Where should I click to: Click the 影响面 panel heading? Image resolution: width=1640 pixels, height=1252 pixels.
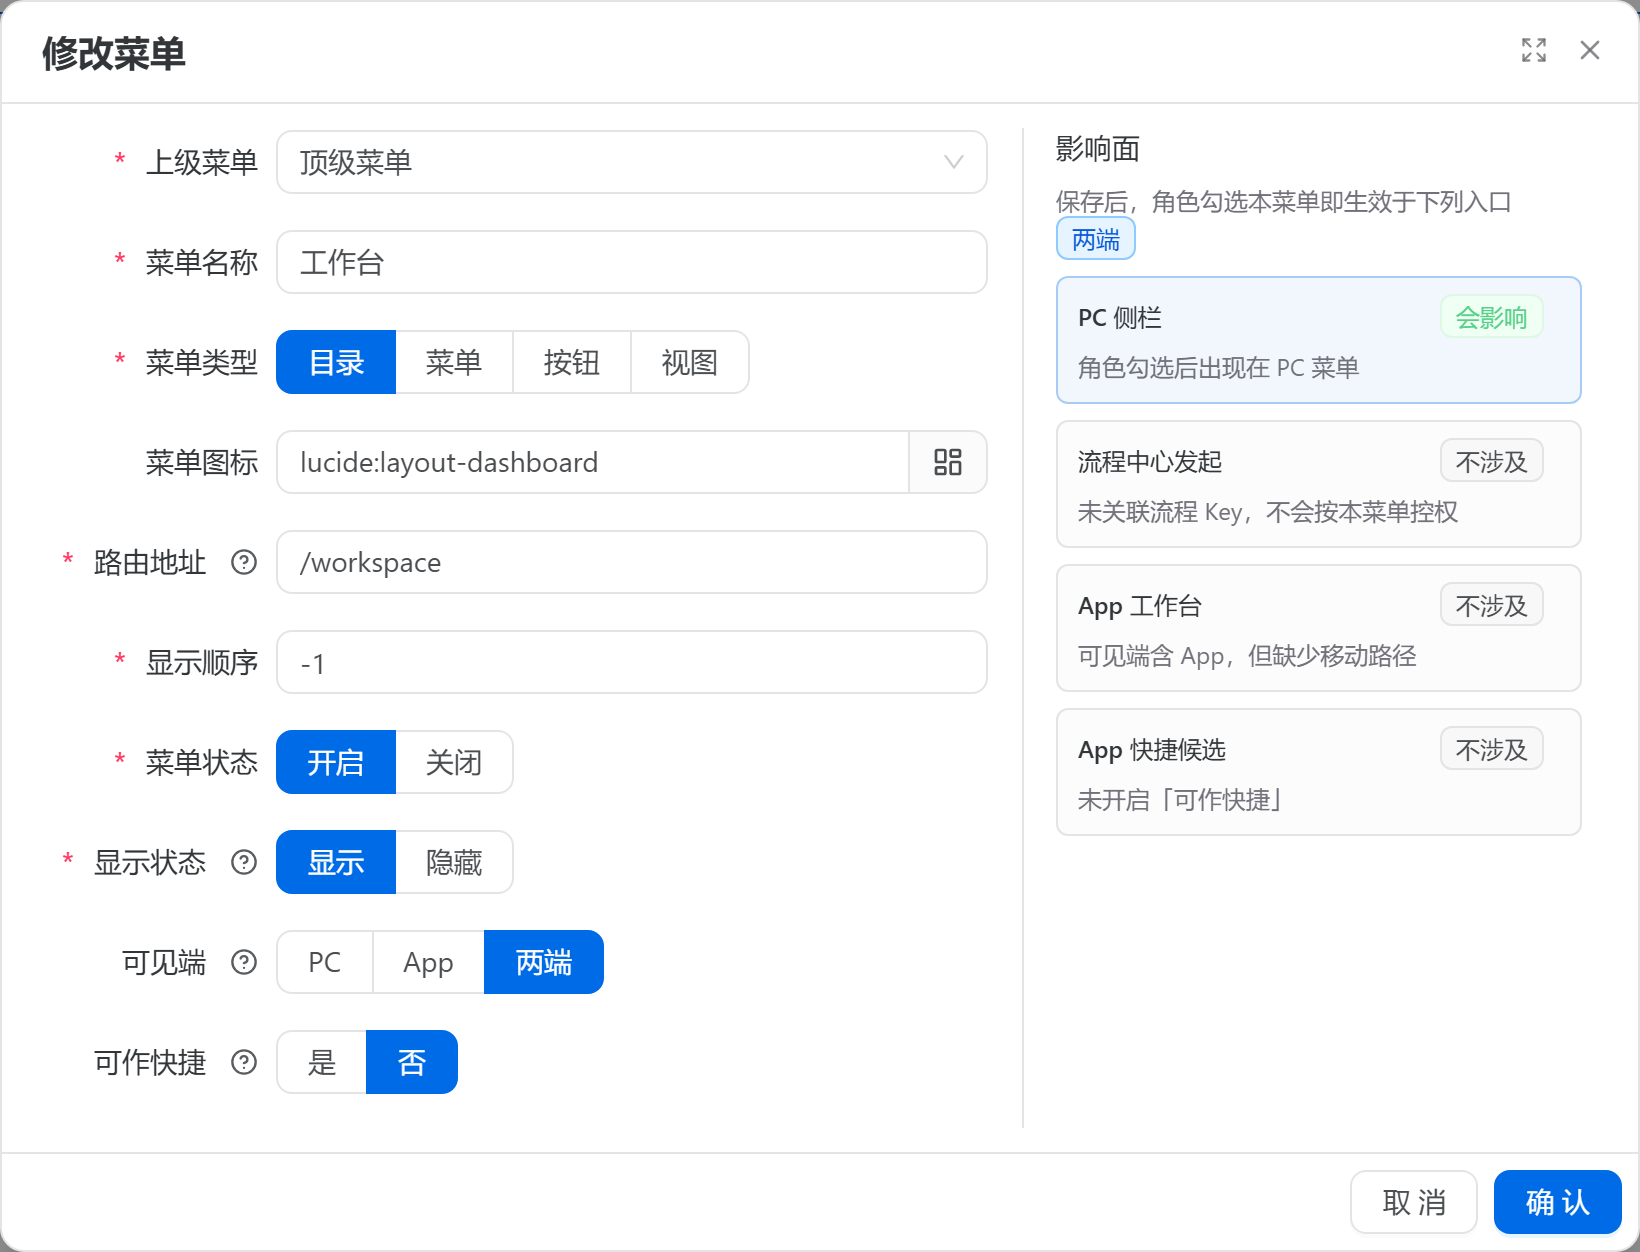point(1098,149)
